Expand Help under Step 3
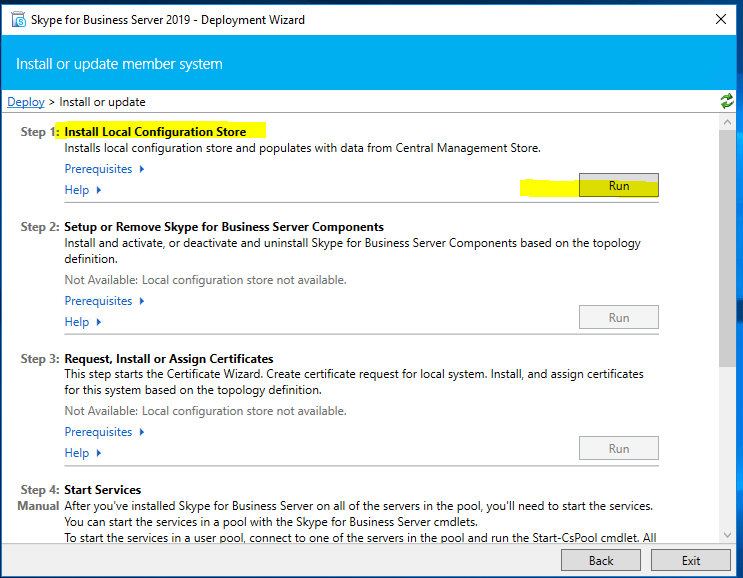This screenshot has height=578, width=743. pyautogui.click(x=83, y=452)
